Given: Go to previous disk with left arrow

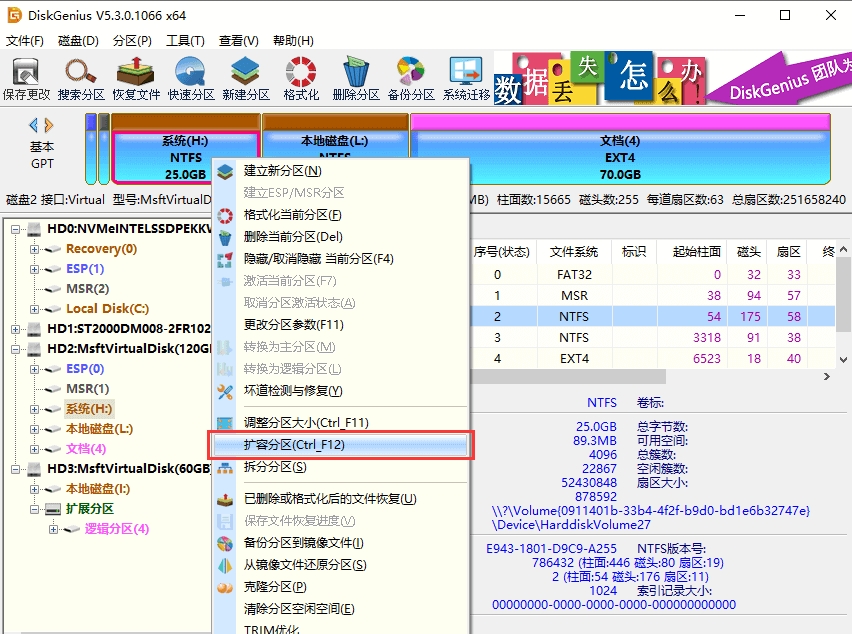Looking at the screenshot, I should tap(33, 125).
